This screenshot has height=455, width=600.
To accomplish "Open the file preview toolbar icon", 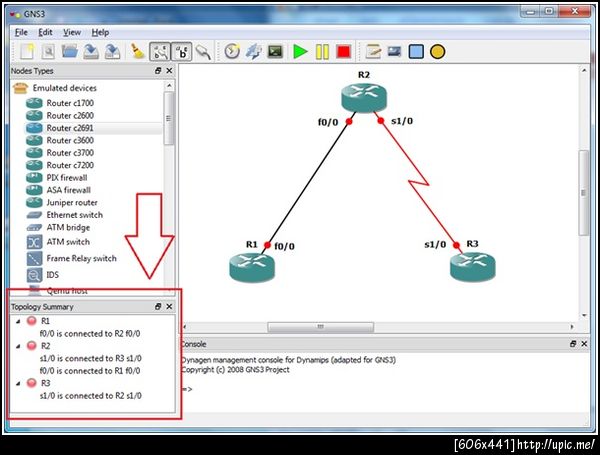I will [48, 51].
